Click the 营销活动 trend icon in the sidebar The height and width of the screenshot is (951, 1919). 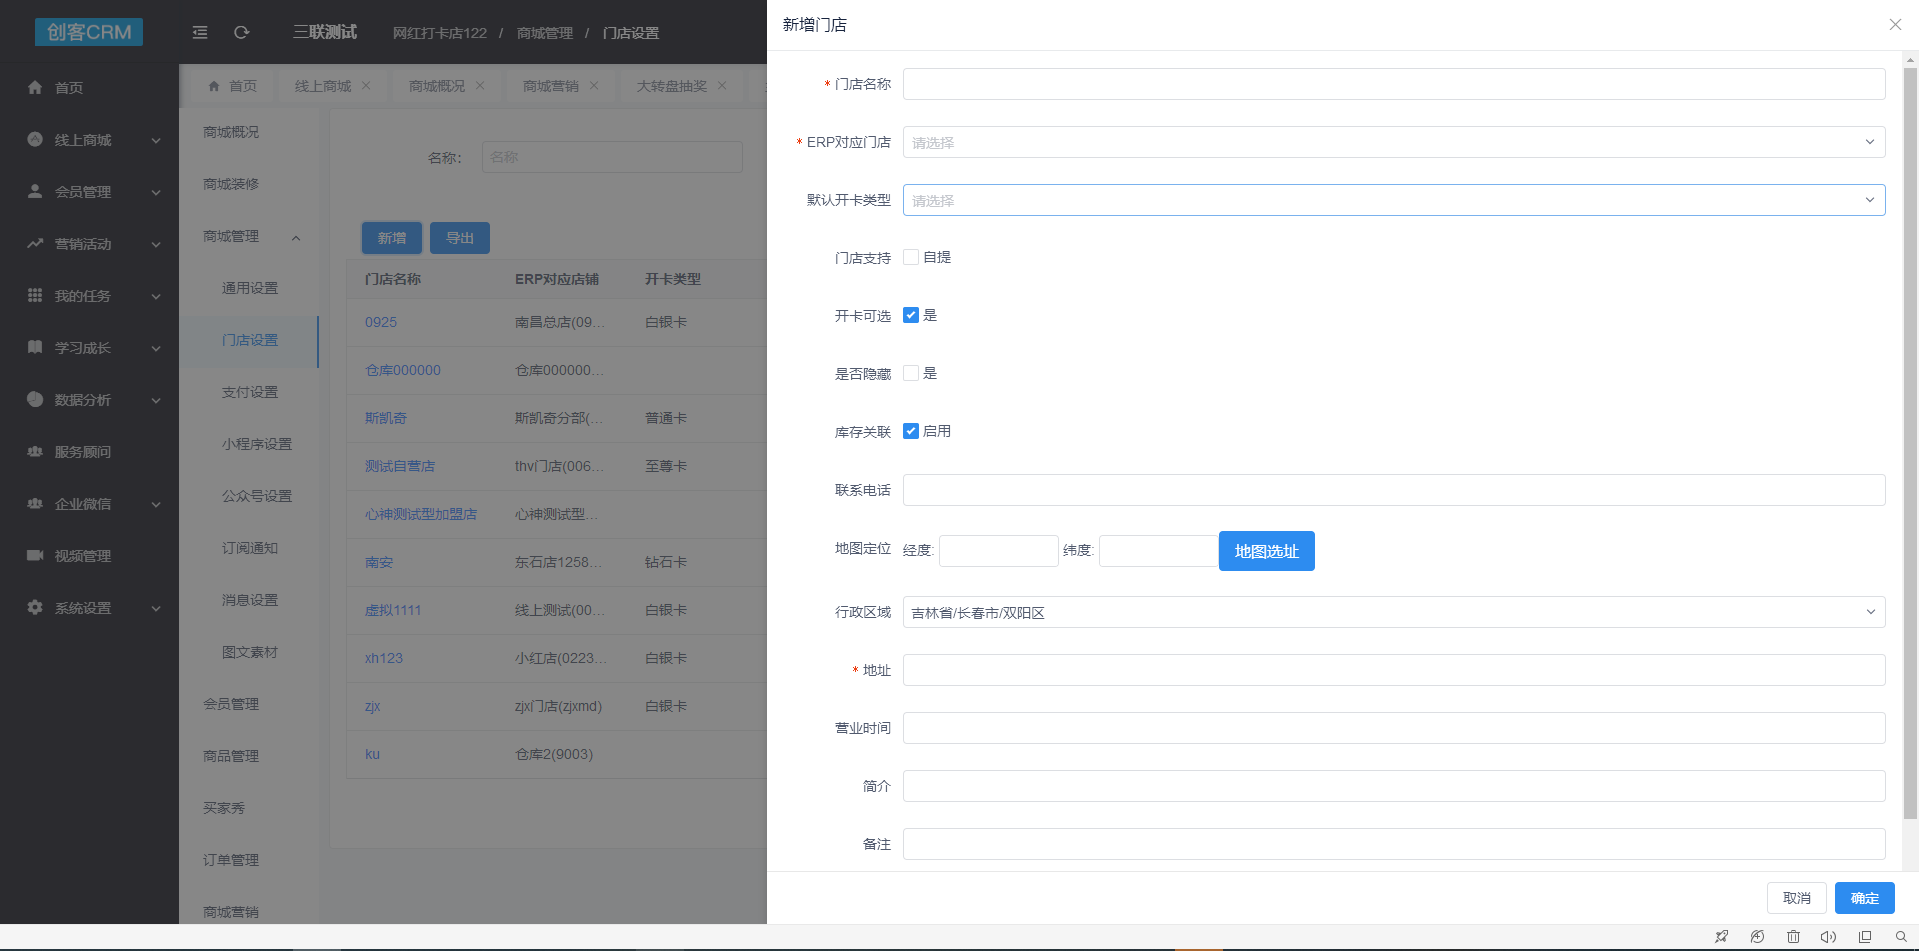(35, 243)
